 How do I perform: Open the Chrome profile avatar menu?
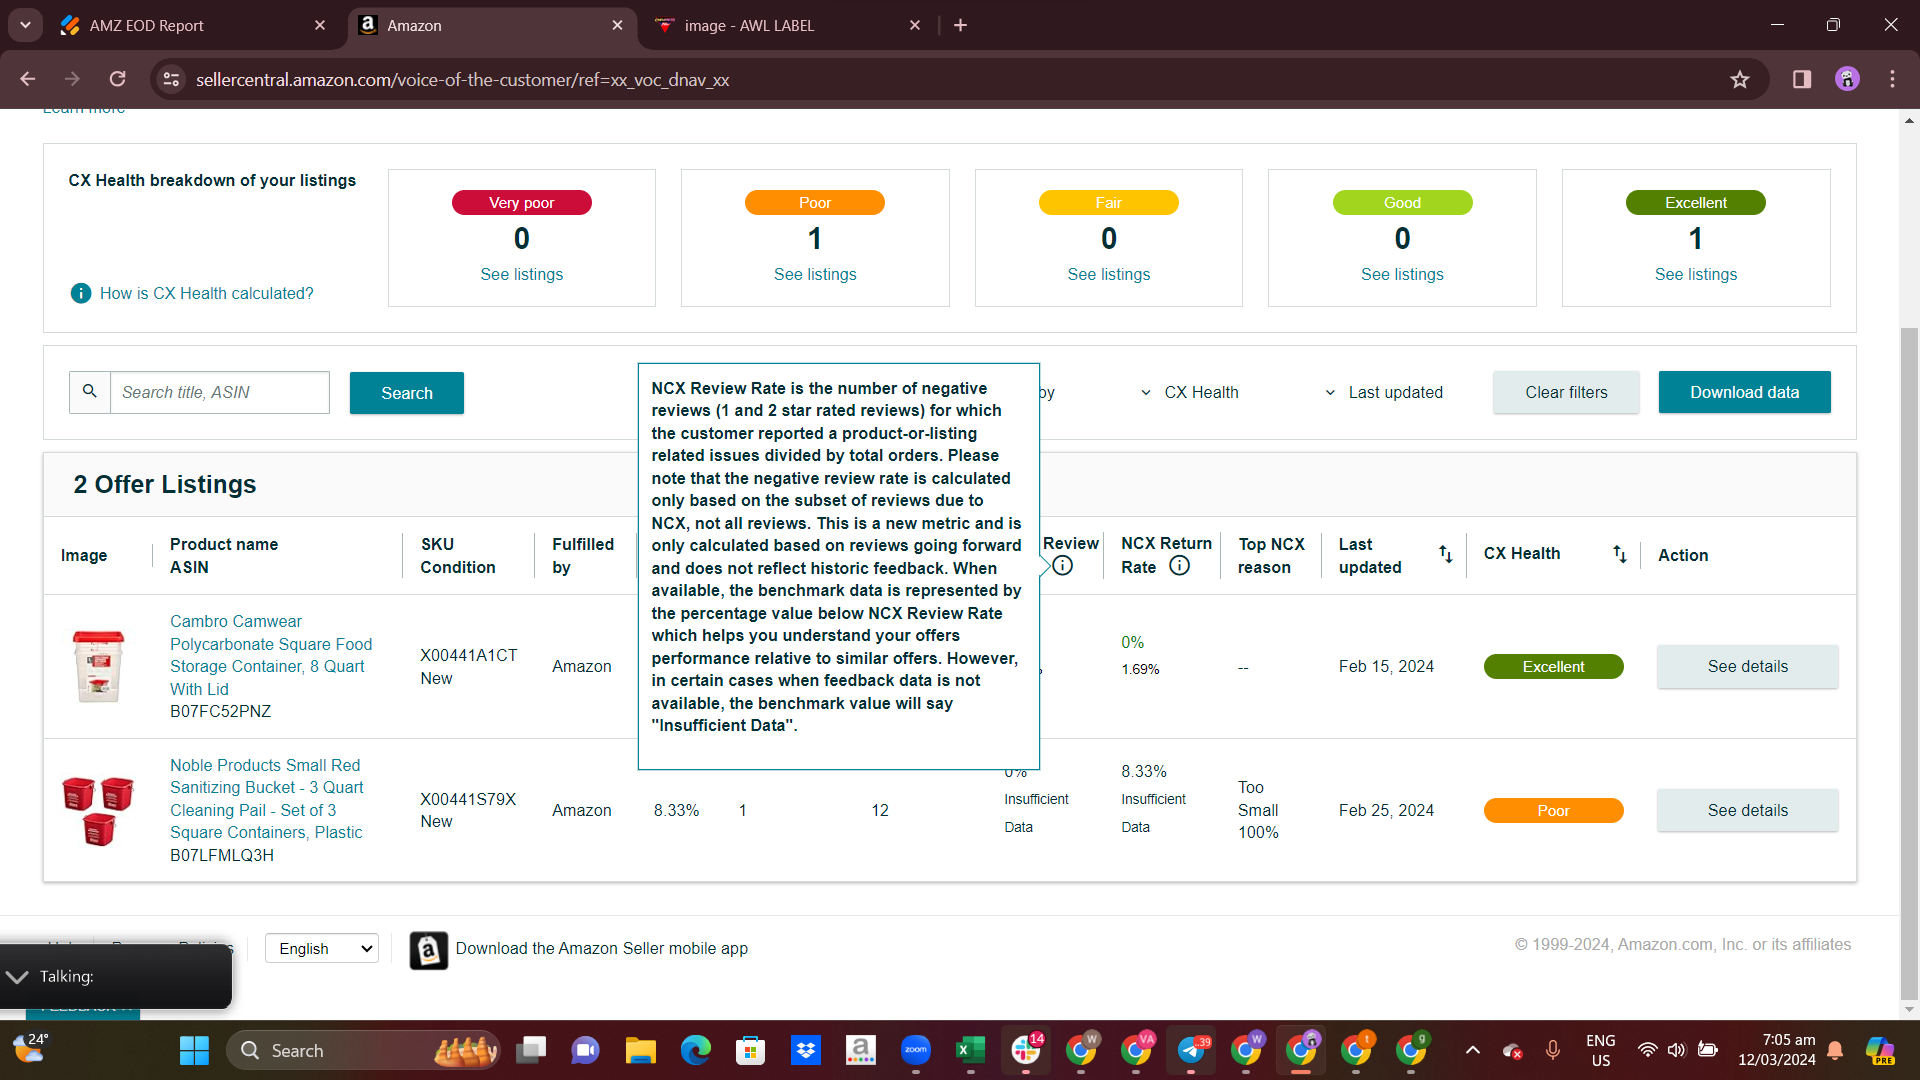(x=1847, y=79)
